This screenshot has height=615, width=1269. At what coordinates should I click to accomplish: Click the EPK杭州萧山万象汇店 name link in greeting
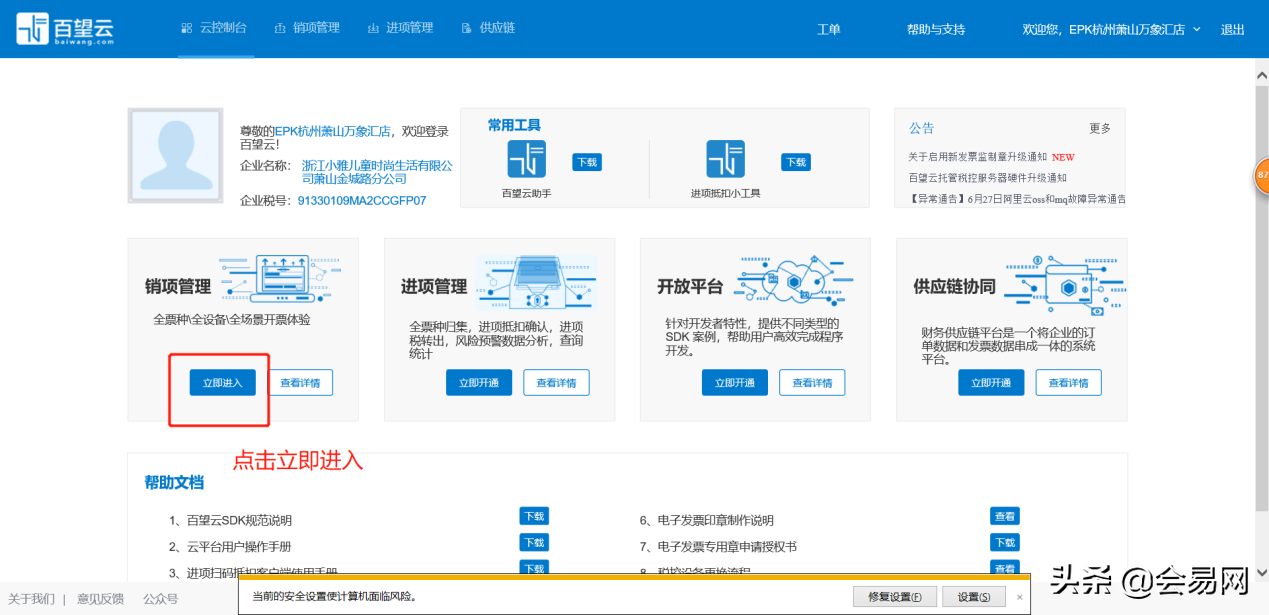tap(333, 131)
